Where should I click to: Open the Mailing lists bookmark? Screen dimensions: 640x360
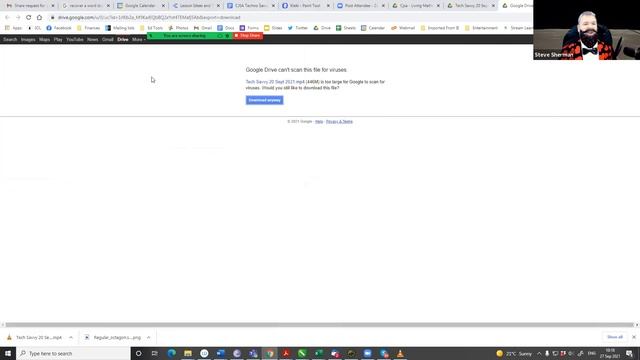pyautogui.click(x=120, y=28)
